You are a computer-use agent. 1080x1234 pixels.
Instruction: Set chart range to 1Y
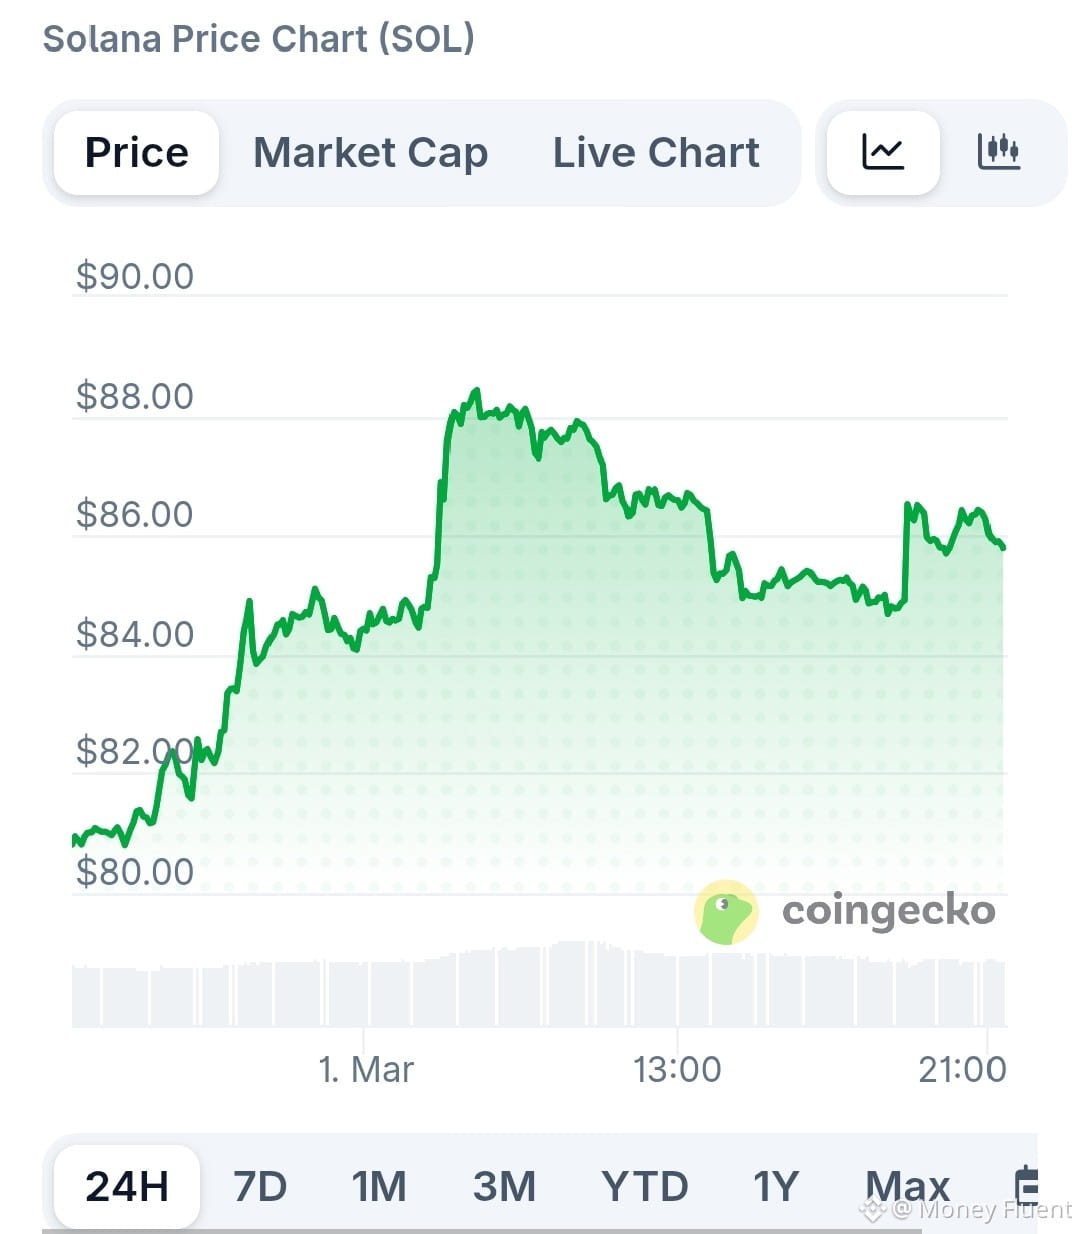776,1187
